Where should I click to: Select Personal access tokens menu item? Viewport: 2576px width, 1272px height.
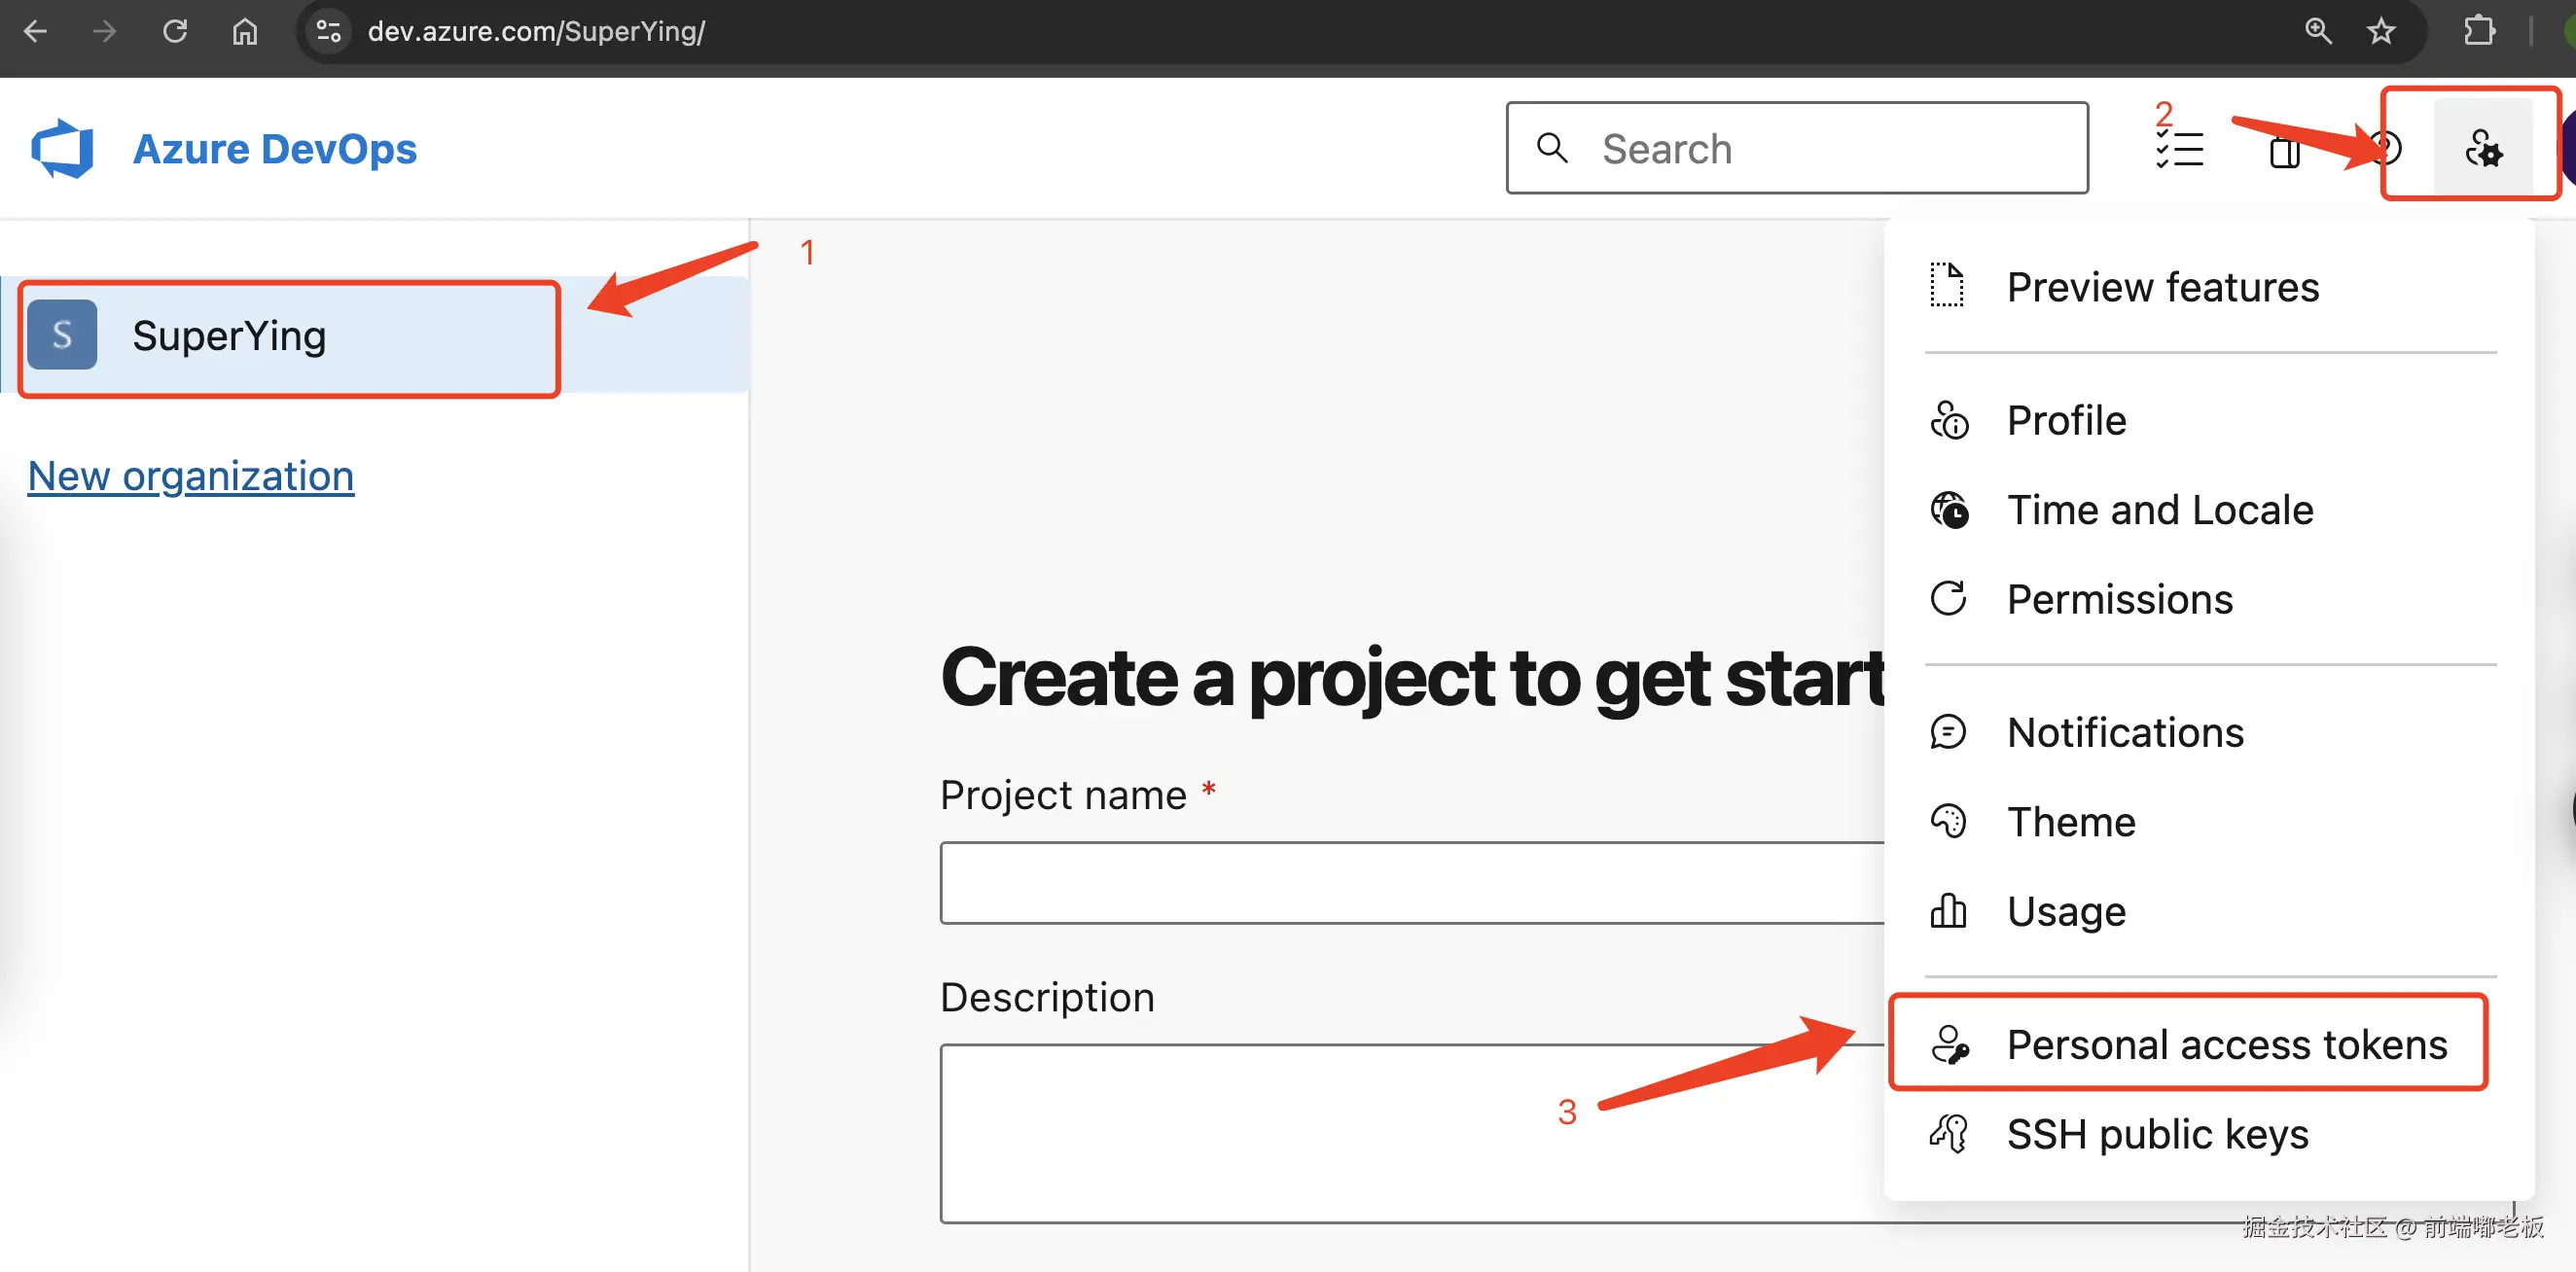pyautogui.click(x=2226, y=1044)
